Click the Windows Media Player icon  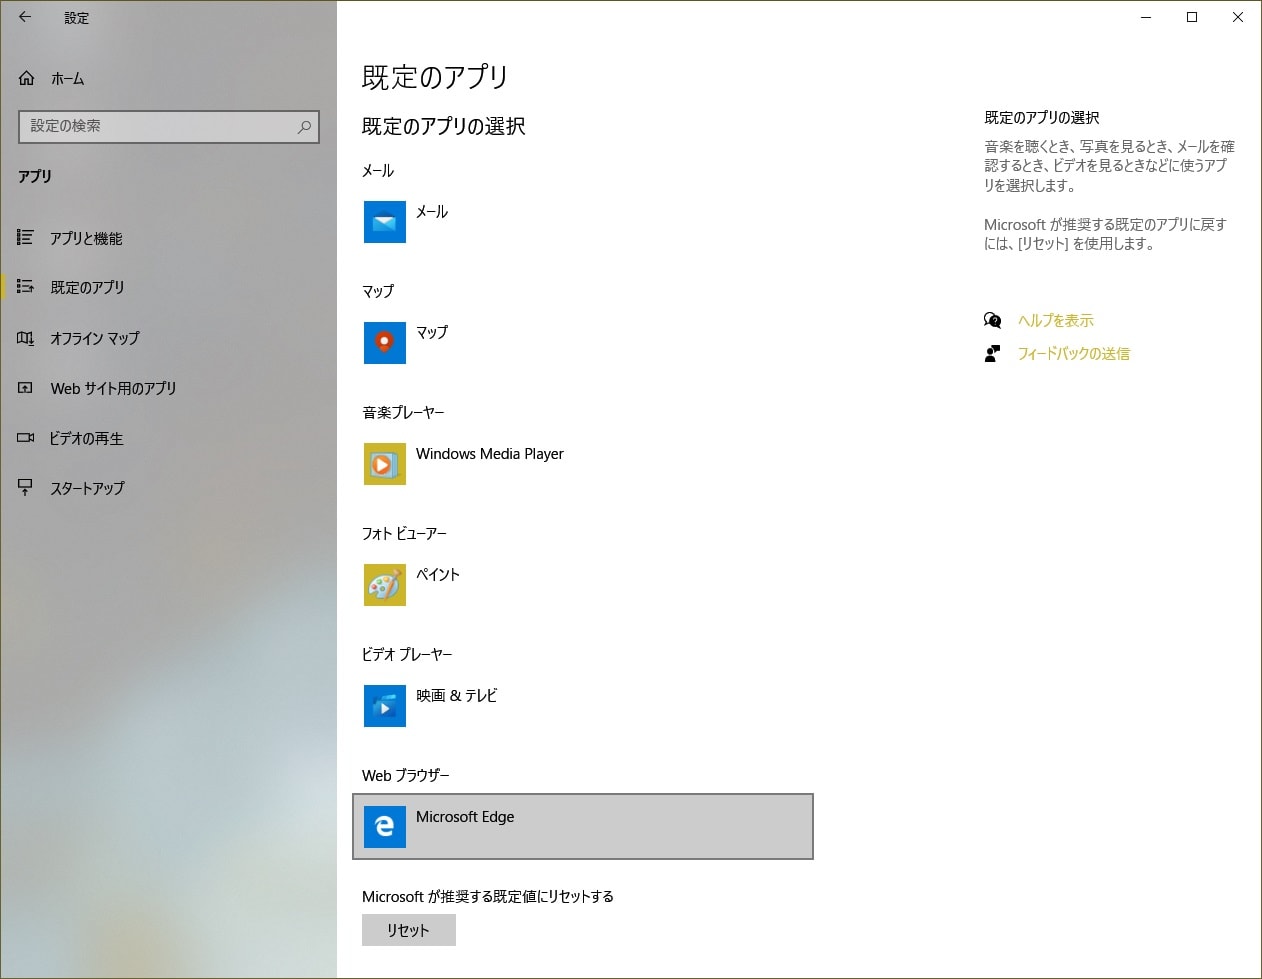pos(385,464)
